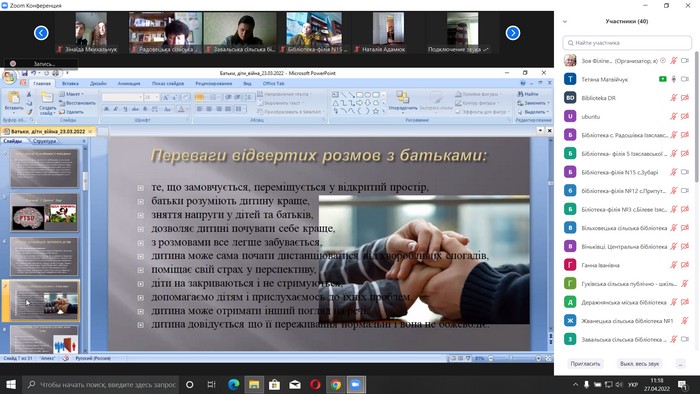The height and width of the screenshot is (394, 700).
Task: Open the Макет layout dropdown
Action: pyautogui.click(x=71, y=94)
